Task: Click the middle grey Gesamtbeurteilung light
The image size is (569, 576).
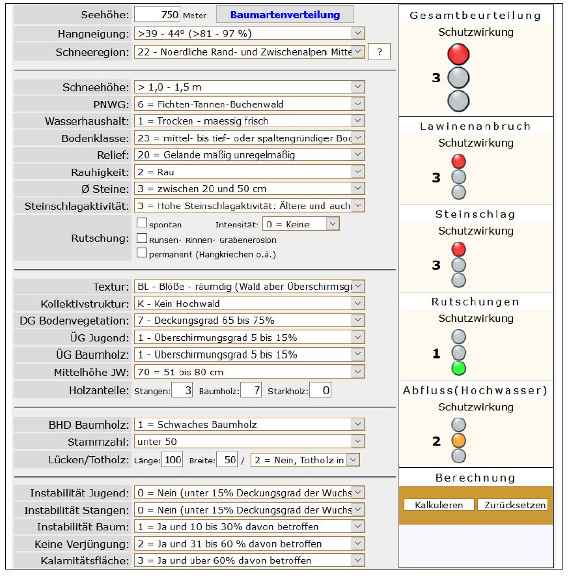Action: pyautogui.click(x=458, y=78)
